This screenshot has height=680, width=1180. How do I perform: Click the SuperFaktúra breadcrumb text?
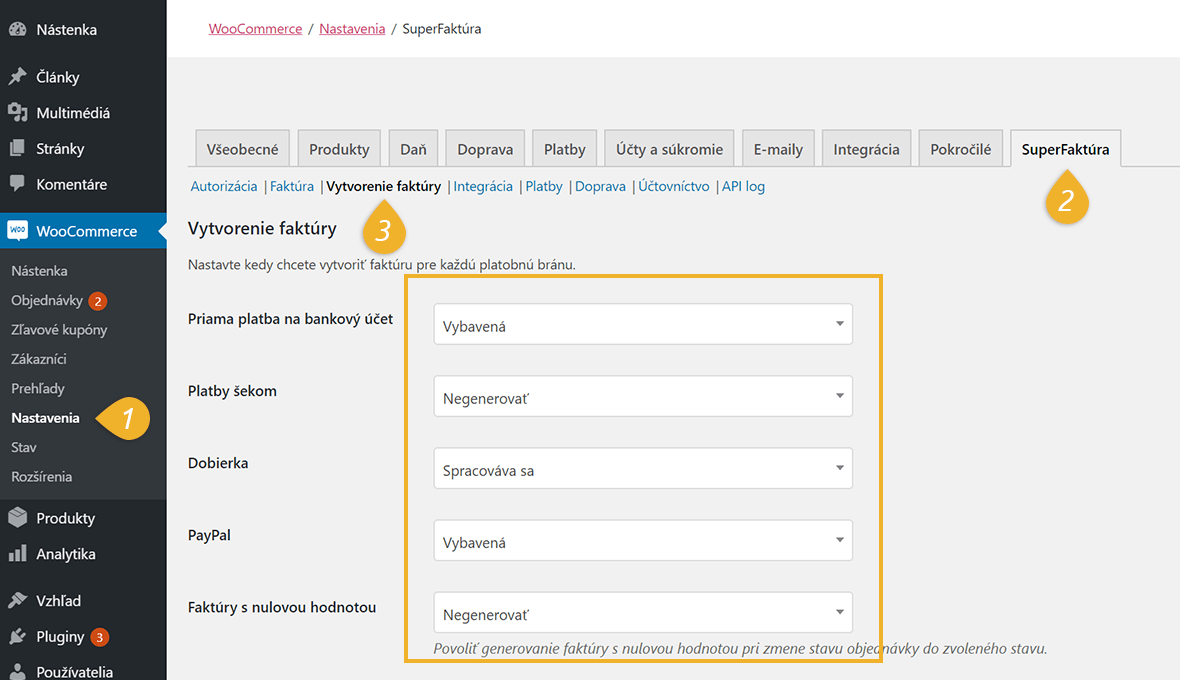click(x=442, y=29)
